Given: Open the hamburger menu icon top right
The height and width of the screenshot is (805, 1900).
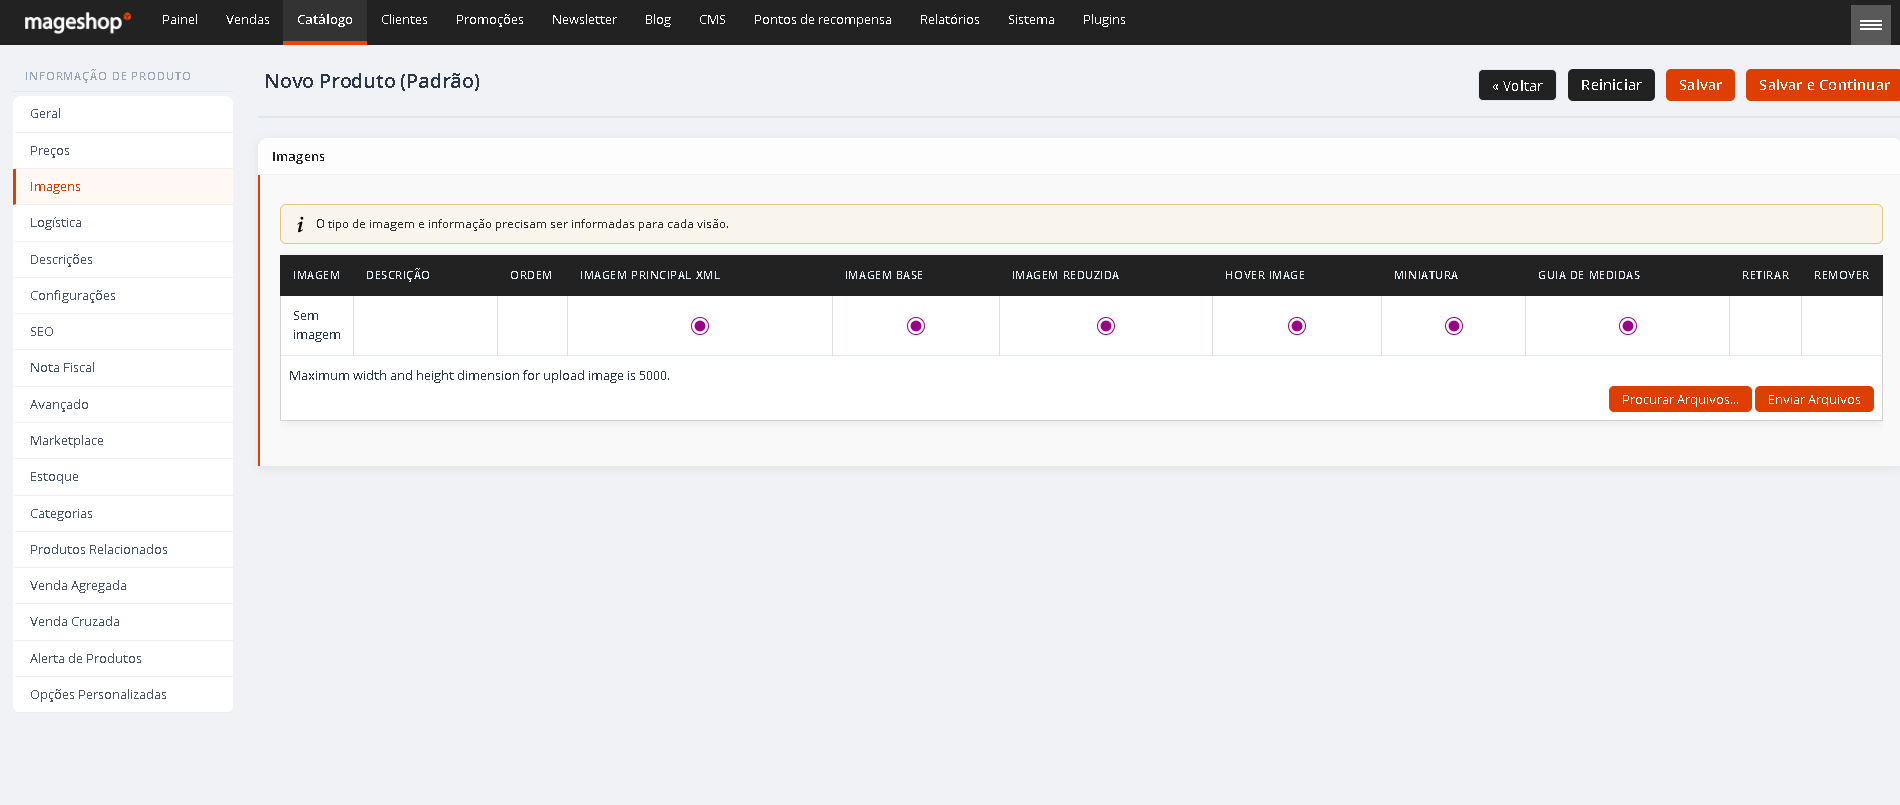Looking at the screenshot, I should point(1870,24).
